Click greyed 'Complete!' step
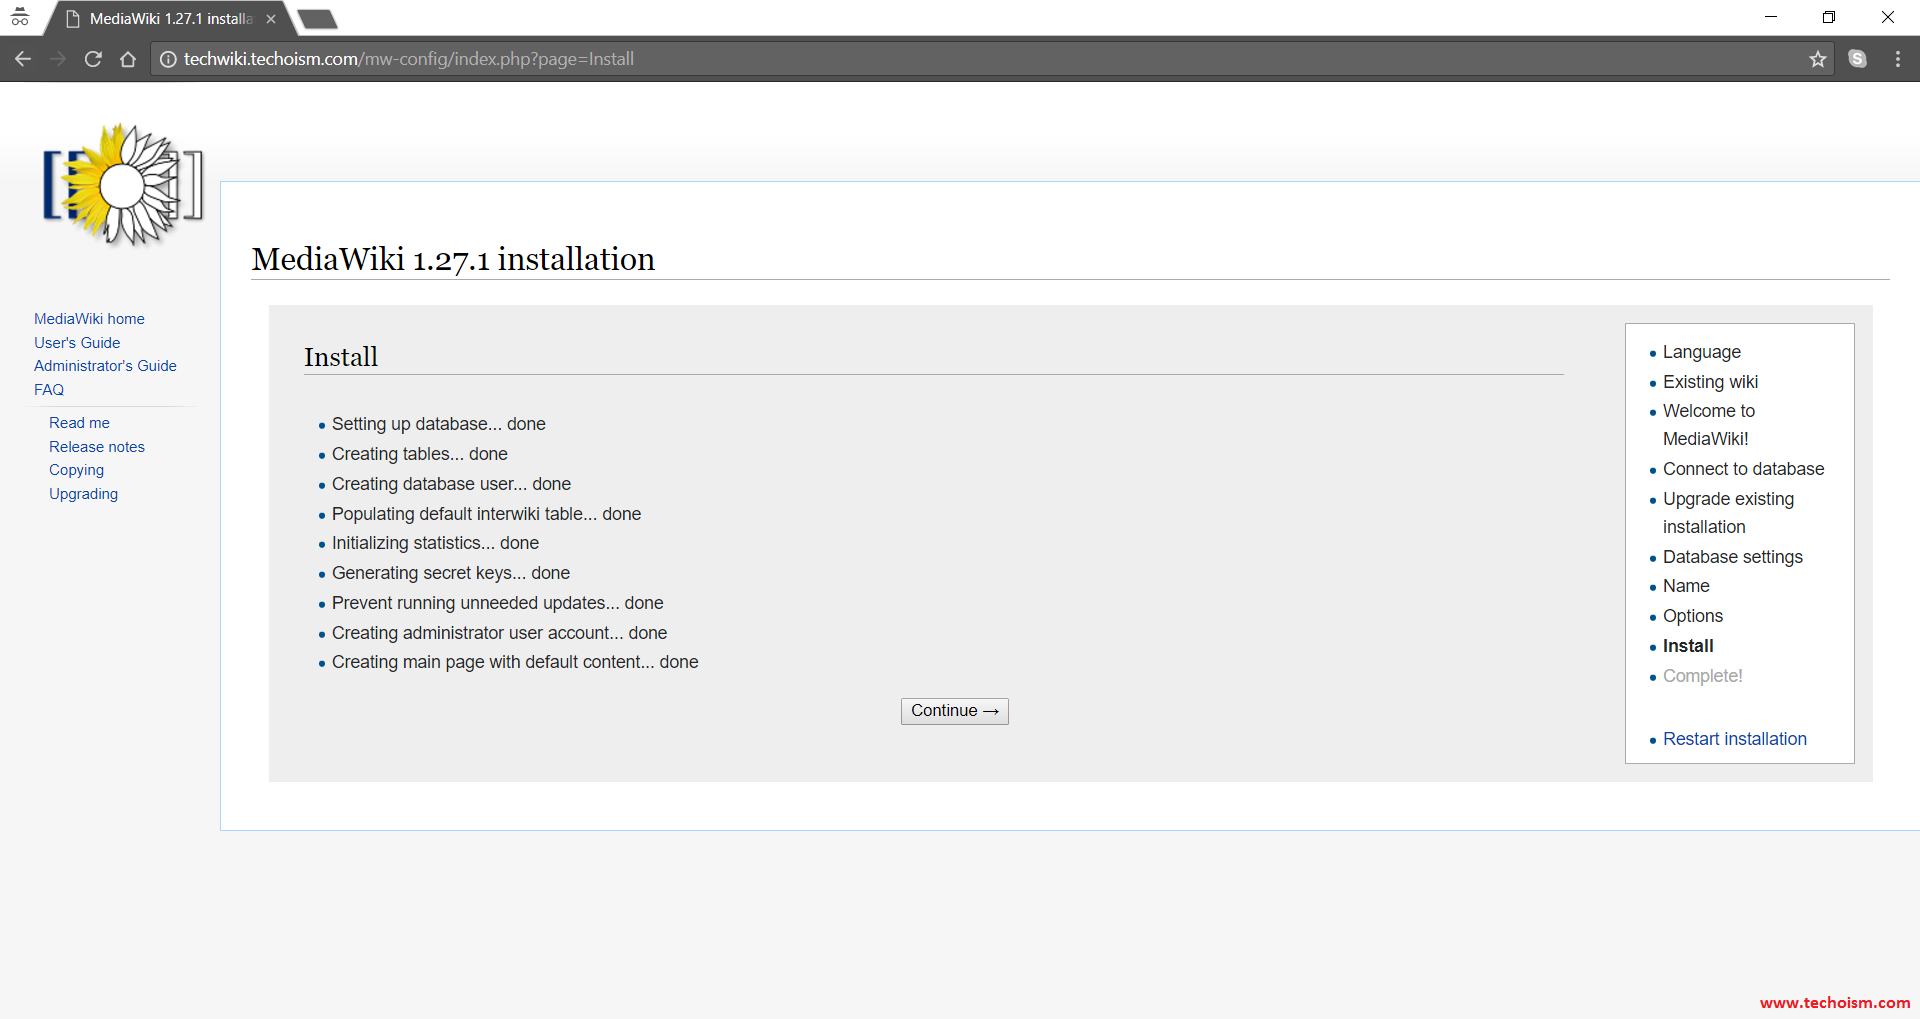Image resolution: width=1920 pixels, height=1019 pixels. click(x=1702, y=676)
